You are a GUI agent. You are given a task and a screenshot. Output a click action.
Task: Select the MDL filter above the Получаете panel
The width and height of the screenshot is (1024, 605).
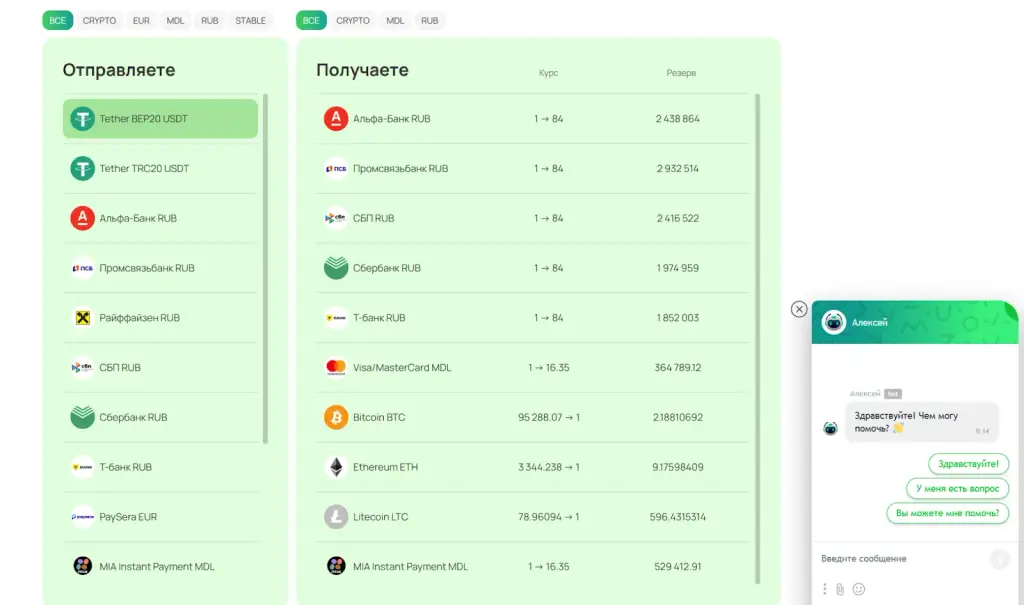395,20
